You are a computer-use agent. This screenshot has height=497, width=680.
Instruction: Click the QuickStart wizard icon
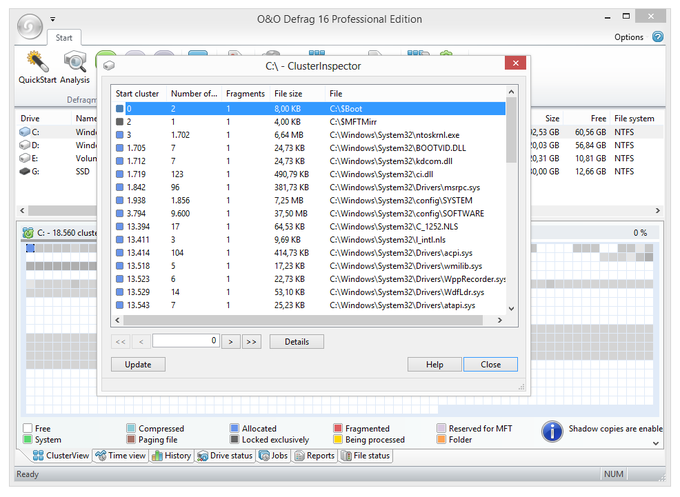point(37,62)
